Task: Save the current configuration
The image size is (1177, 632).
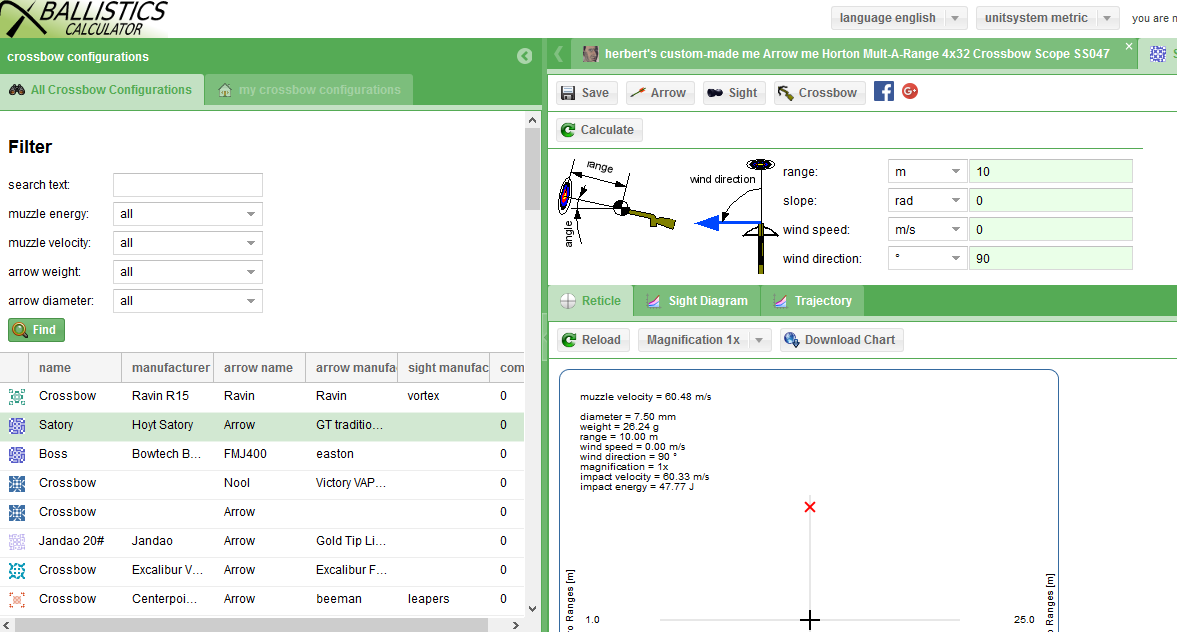Action: coord(586,92)
